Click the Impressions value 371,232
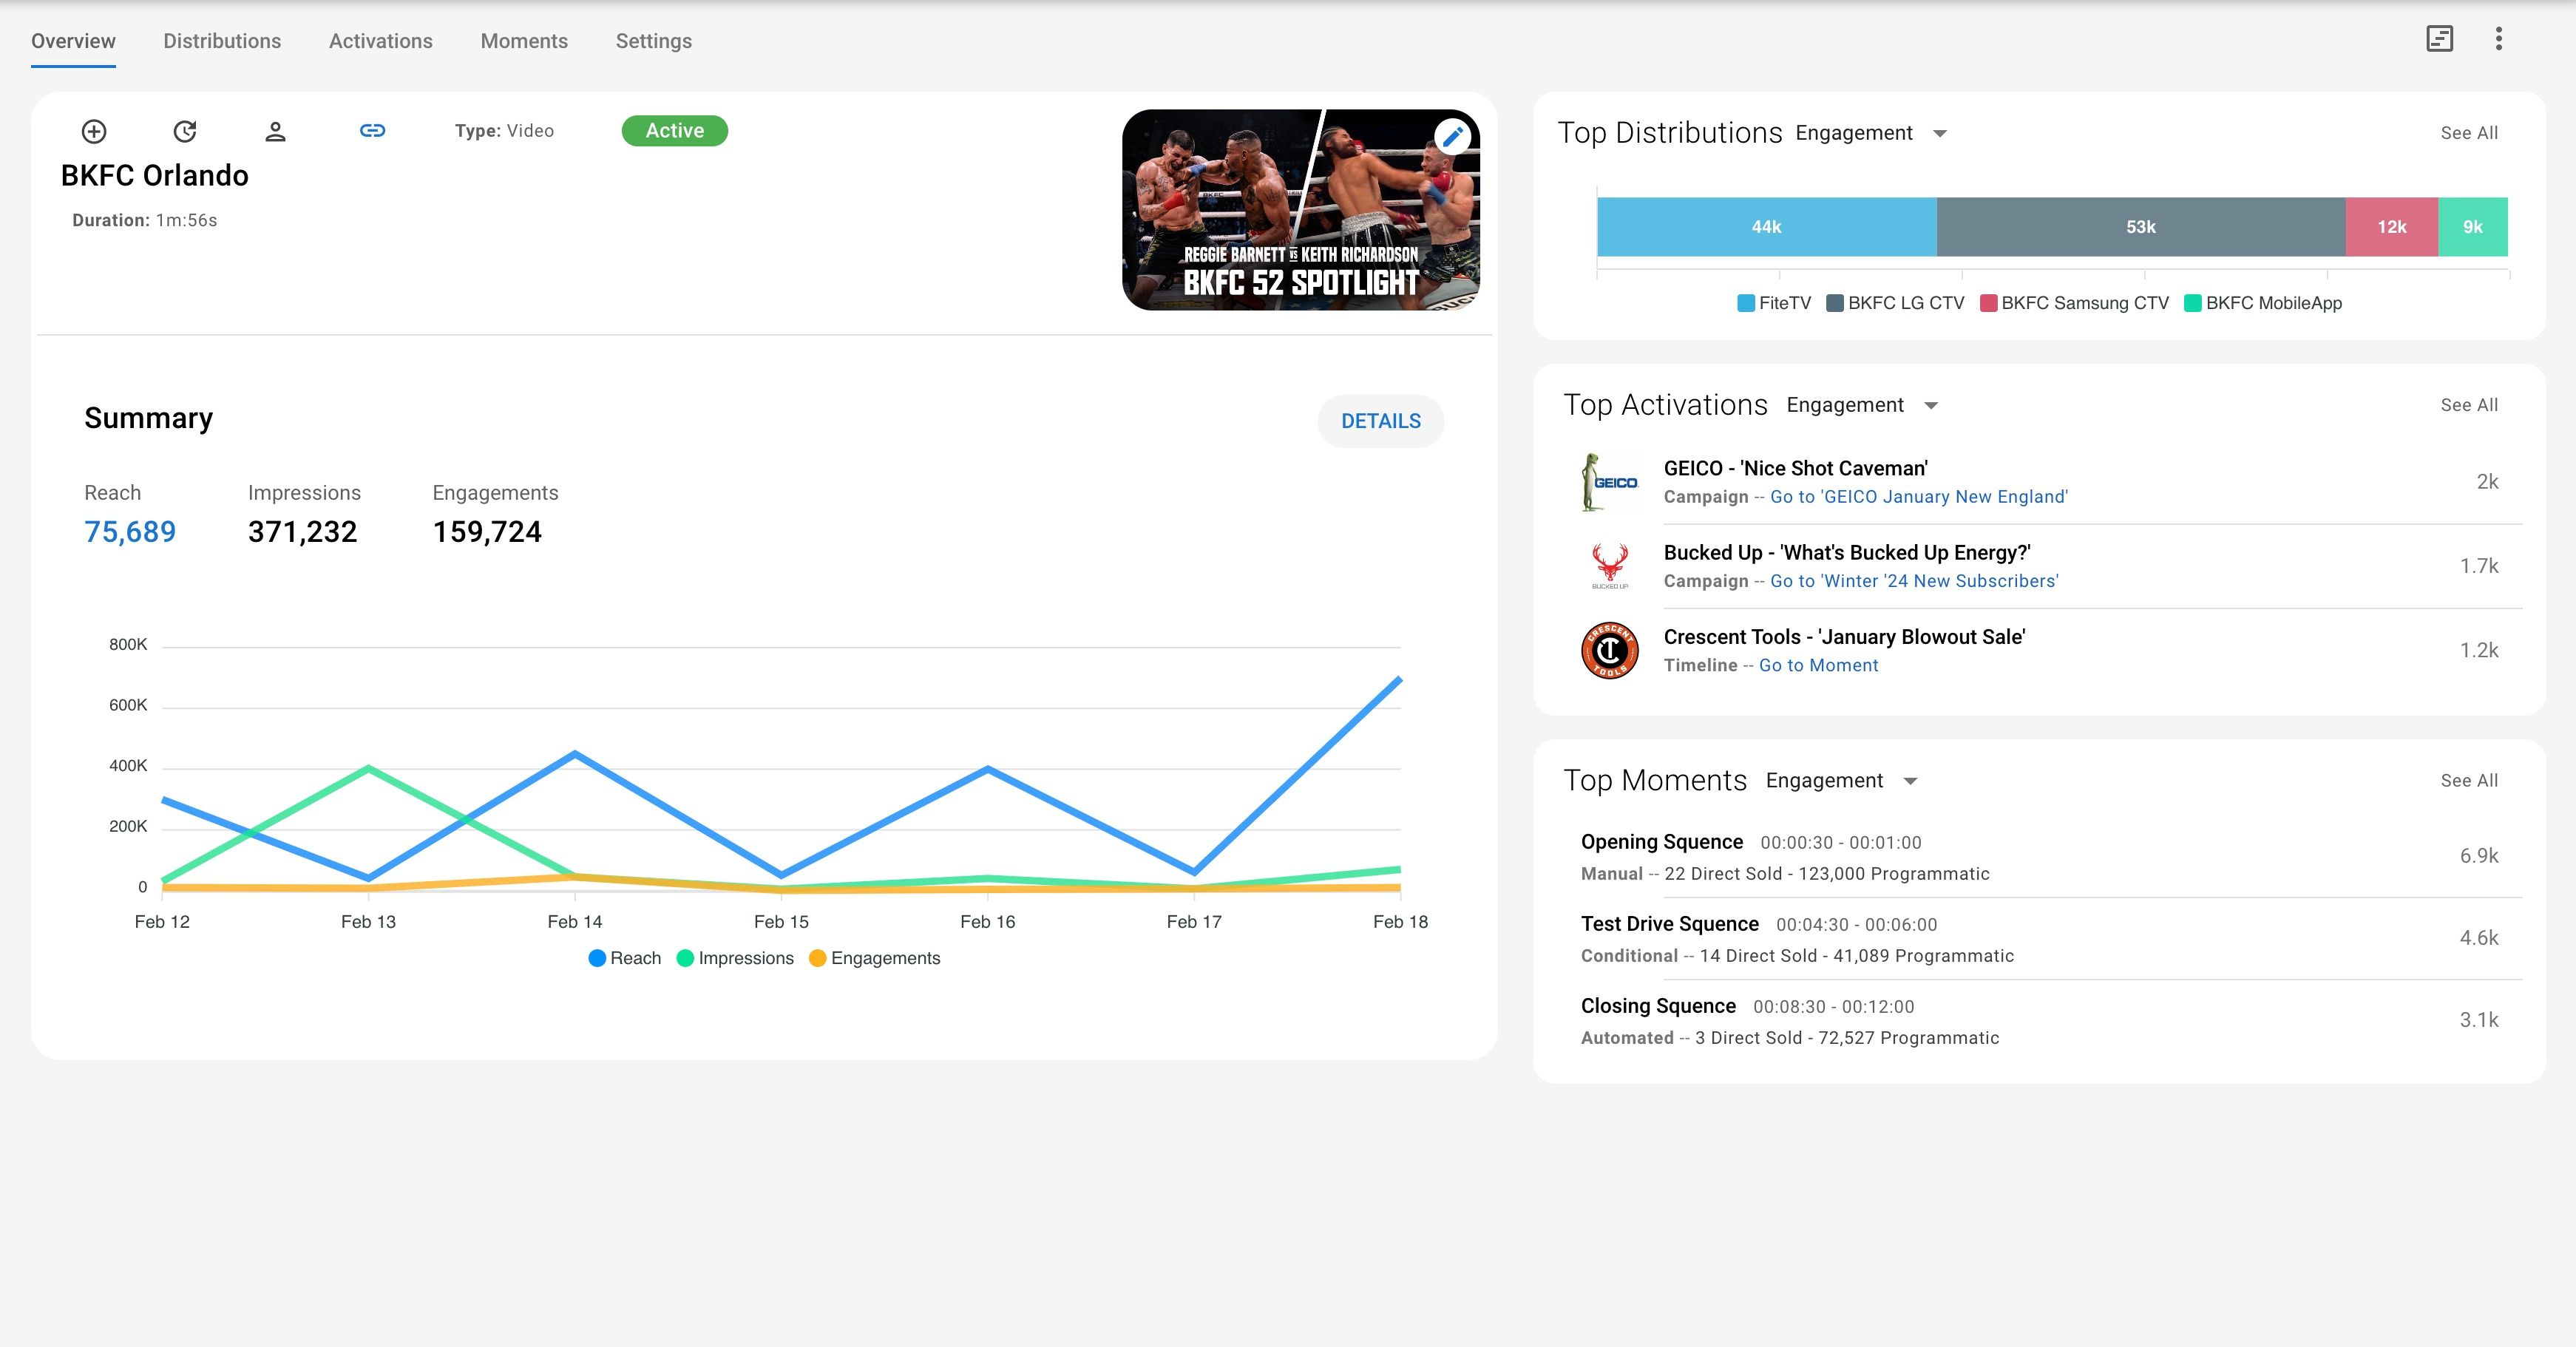The height and width of the screenshot is (1347, 2576). pyautogui.click(x=302, y=532)
